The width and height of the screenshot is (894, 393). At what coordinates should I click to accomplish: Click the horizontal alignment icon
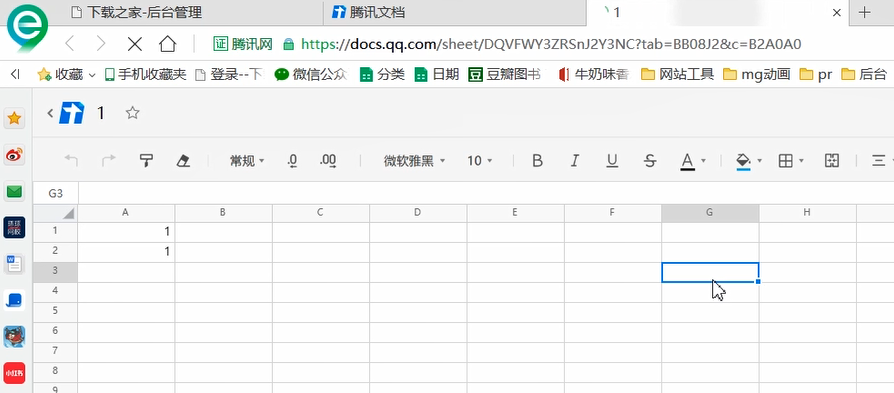(878, 161)
